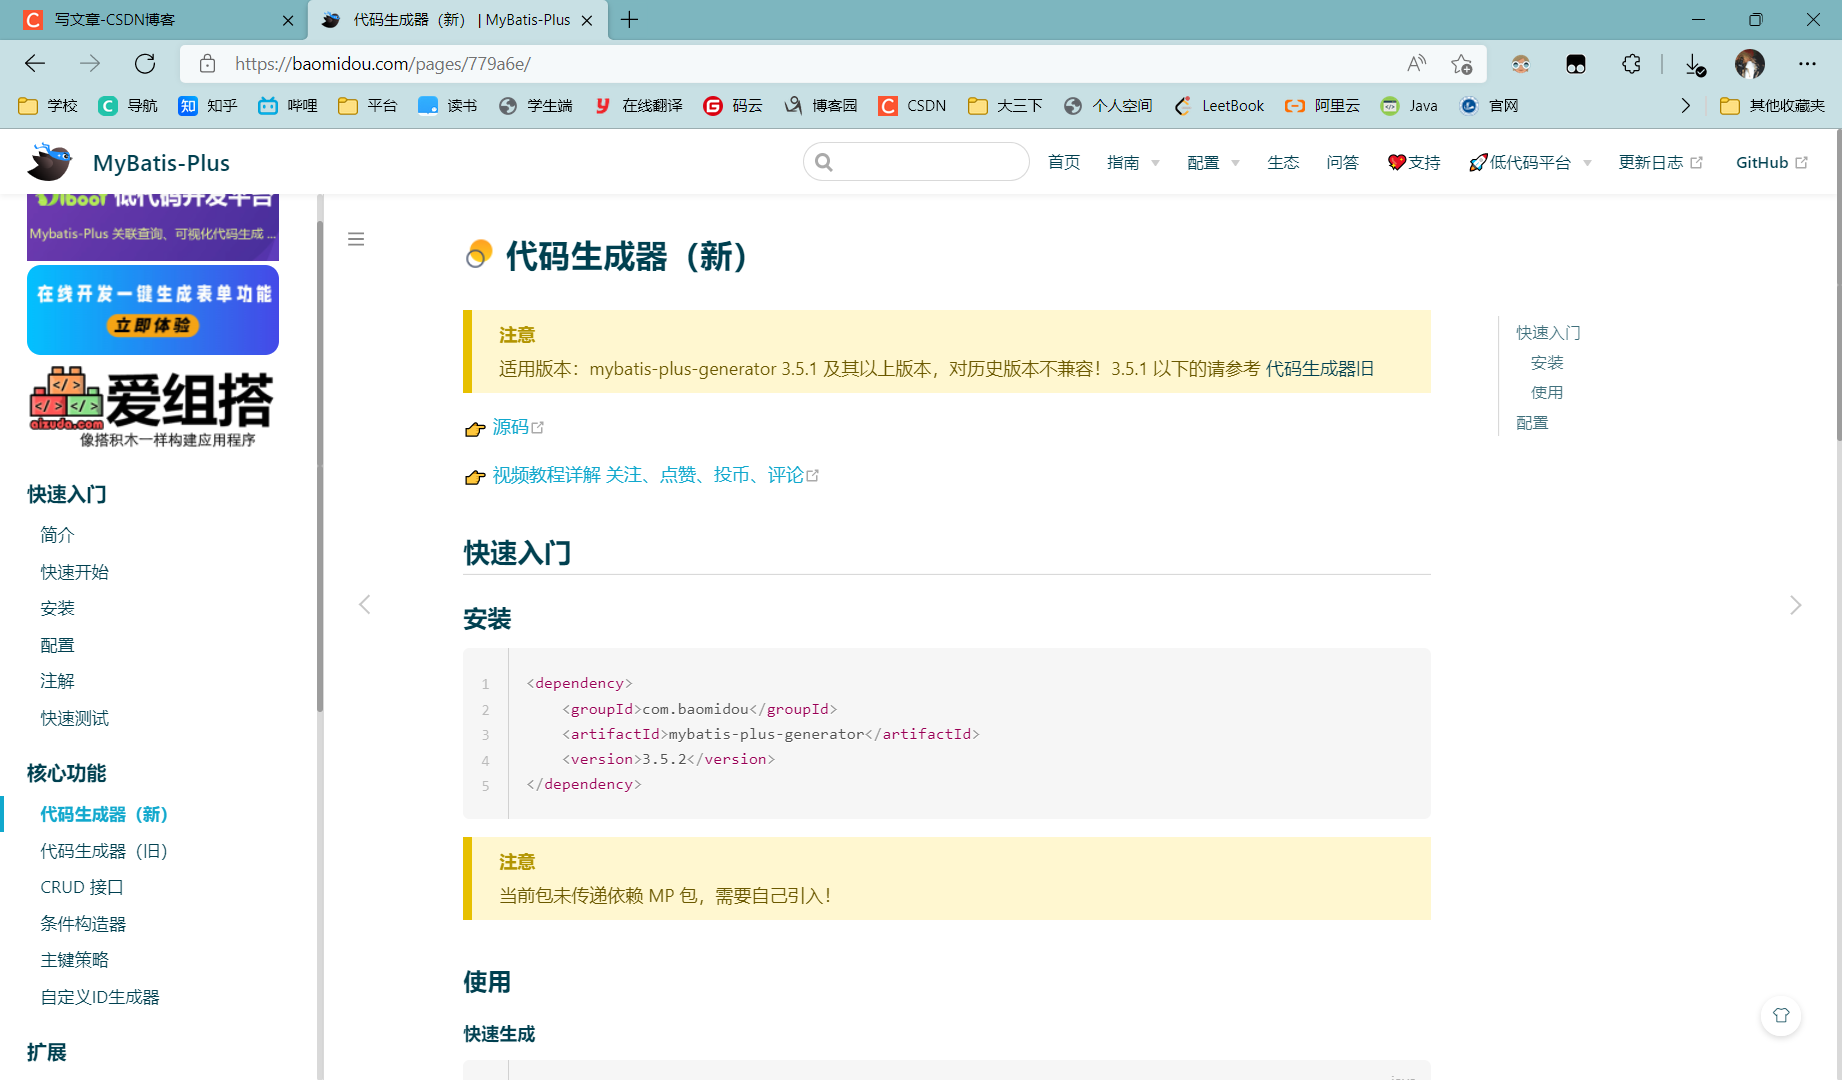1842x1080 pixels.
Task: Open 代码生成器旧 link in notice
Action: [x=1319, y=369]
